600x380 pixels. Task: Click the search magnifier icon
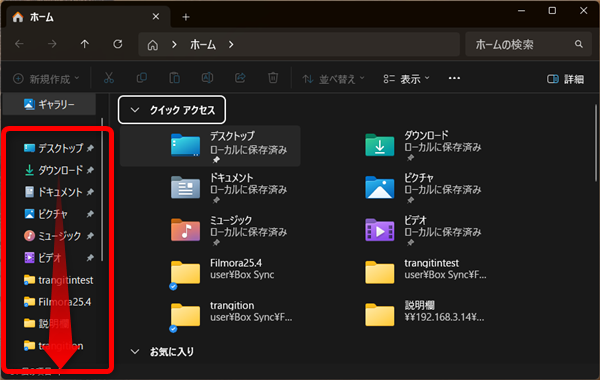579,44
